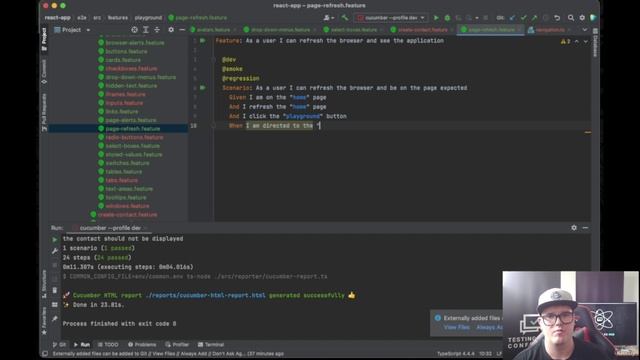Toggle the Database side tool window
Viewport: 640px width, 360px height.
tap(595, 42)
